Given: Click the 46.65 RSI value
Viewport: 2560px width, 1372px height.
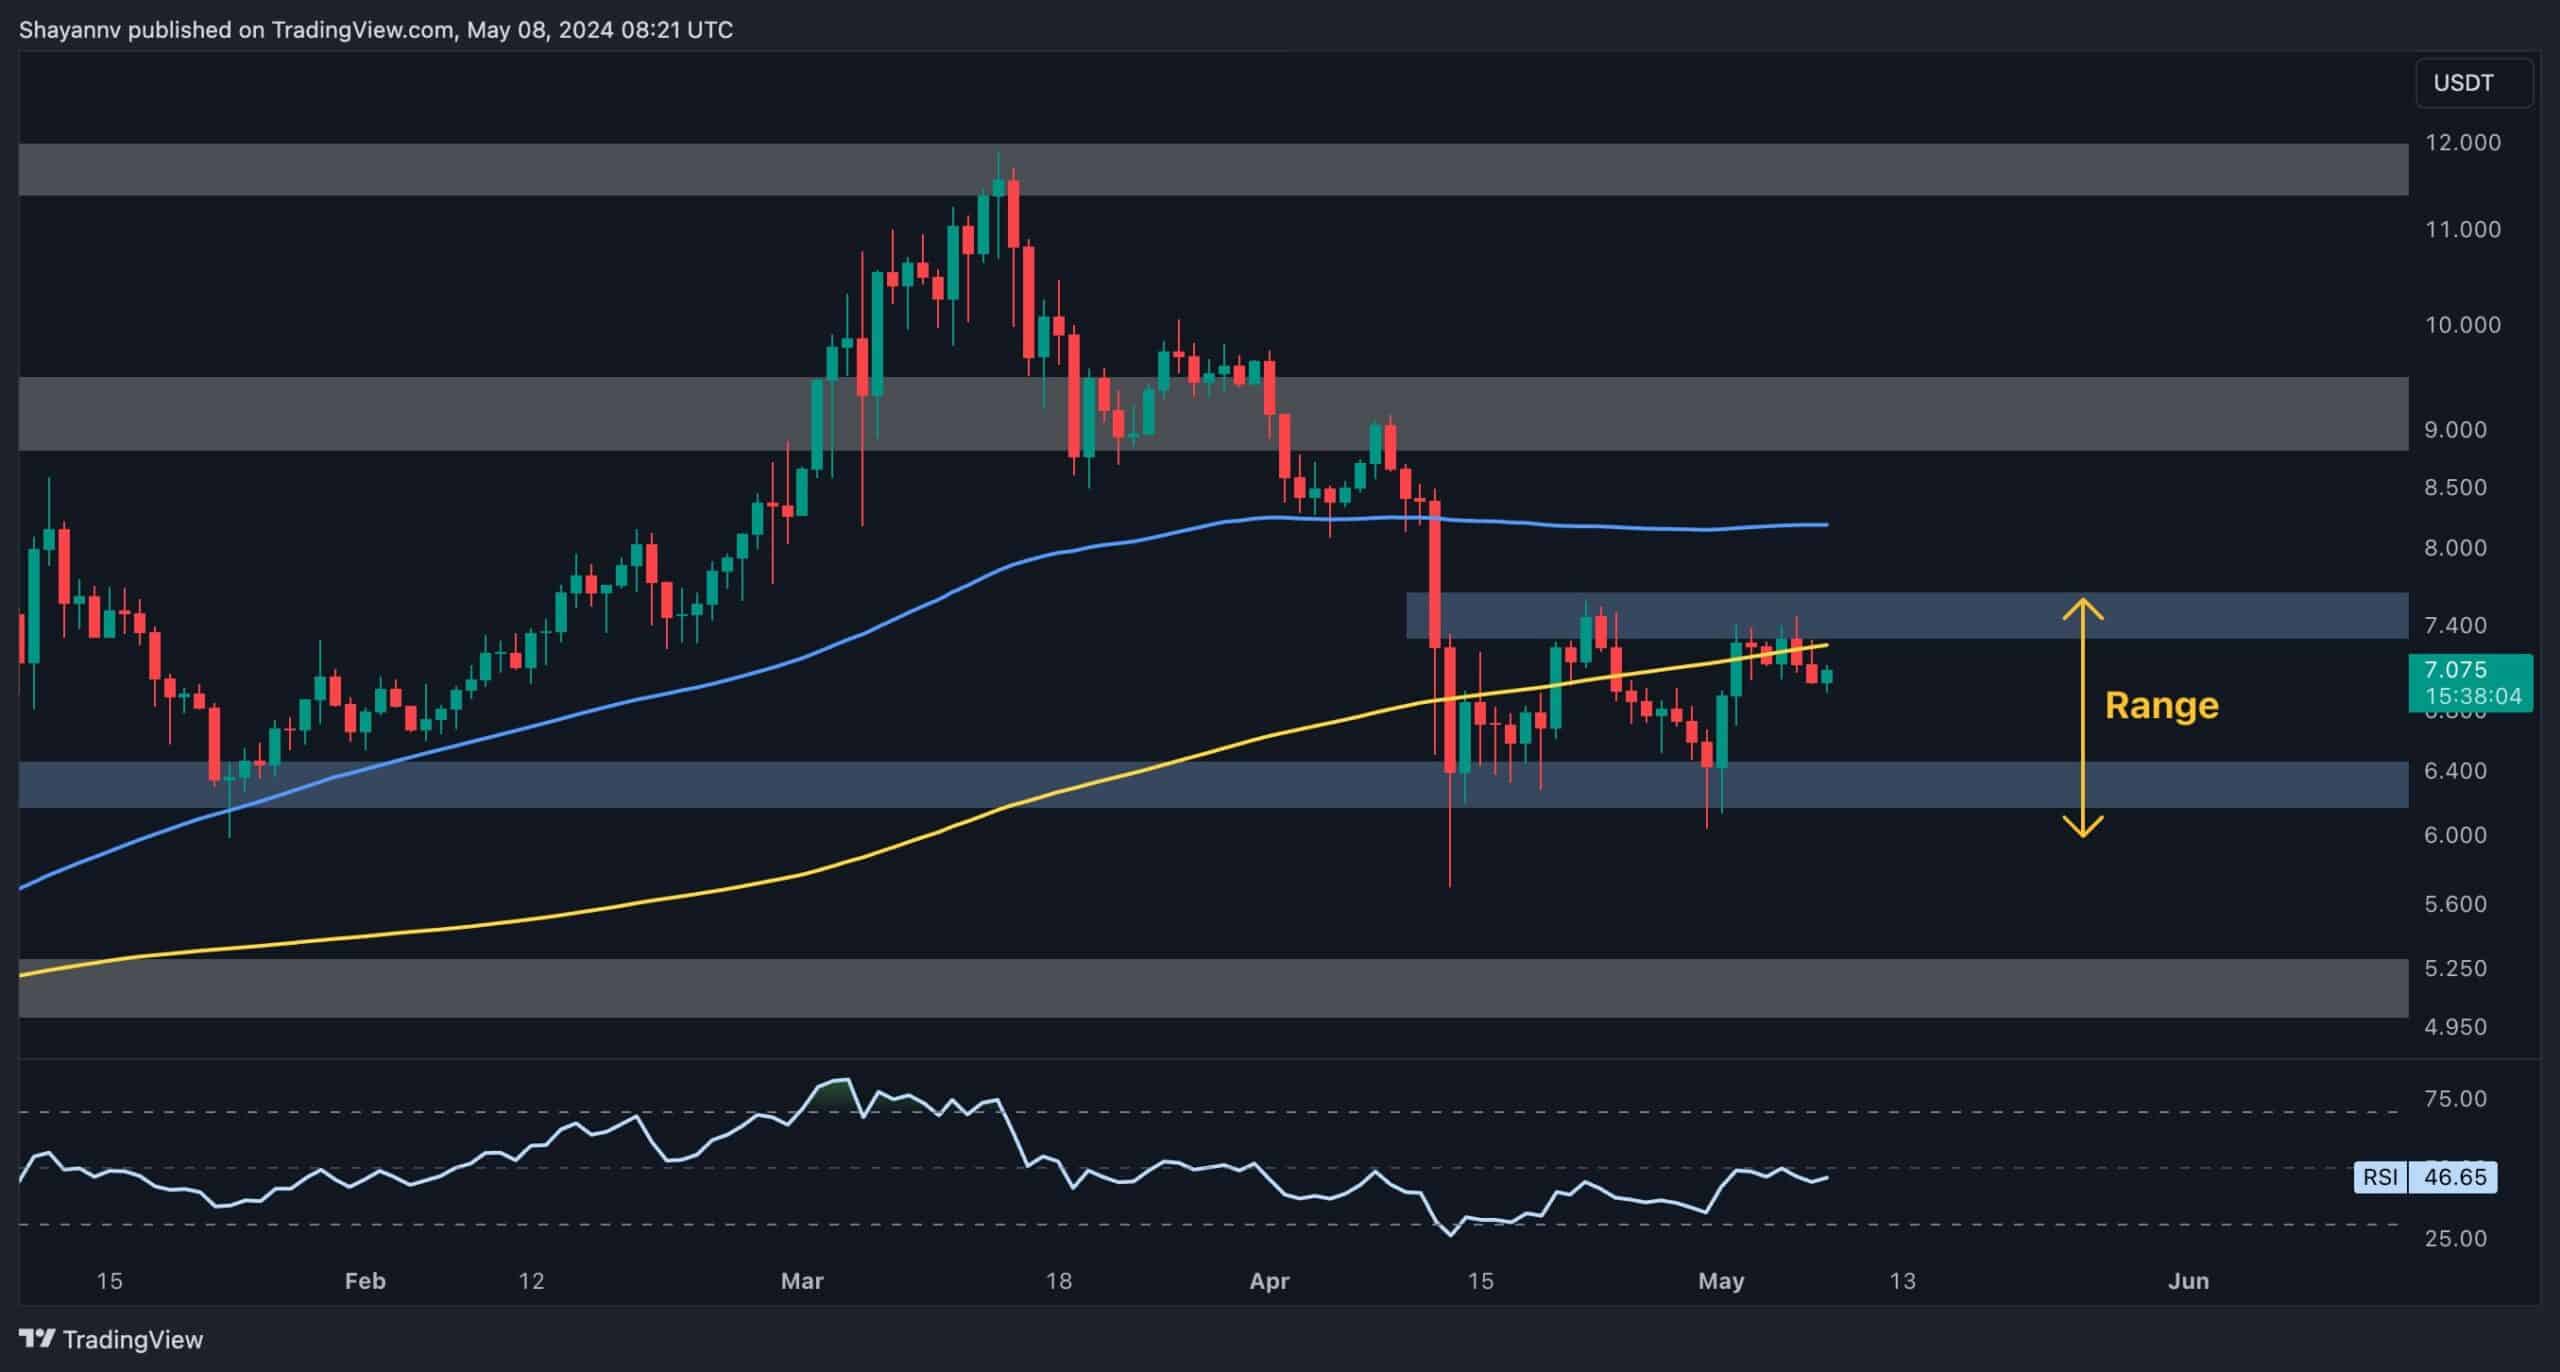Looking at the screenshot, I should 2454,1177.
